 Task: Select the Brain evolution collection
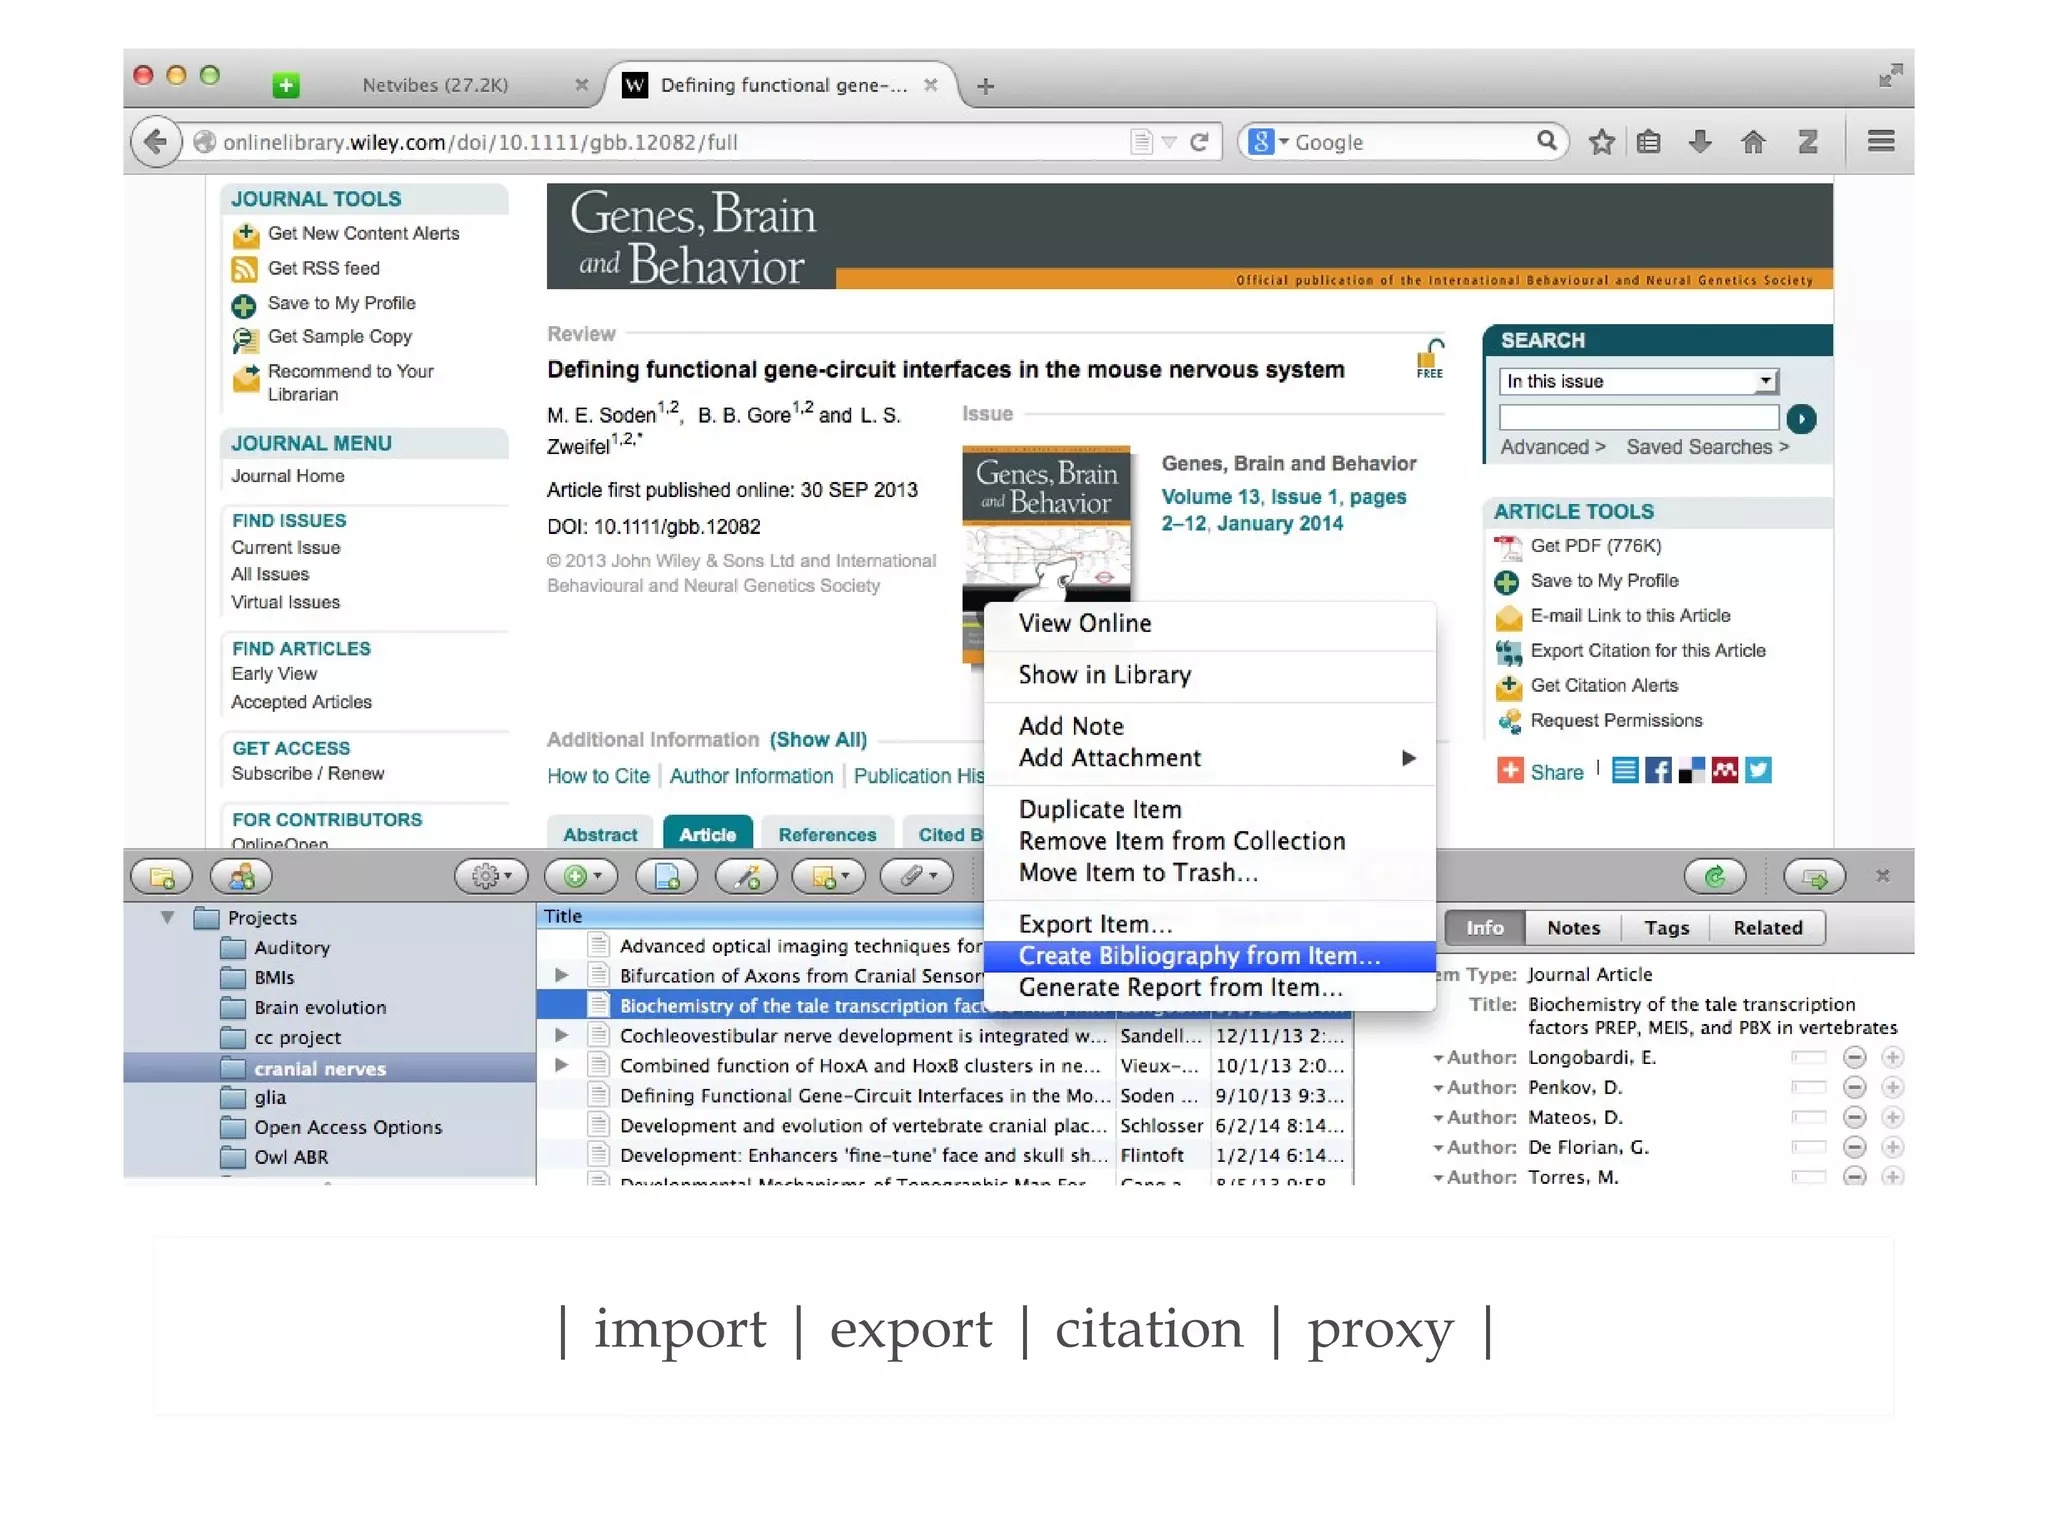[320, 1007]
